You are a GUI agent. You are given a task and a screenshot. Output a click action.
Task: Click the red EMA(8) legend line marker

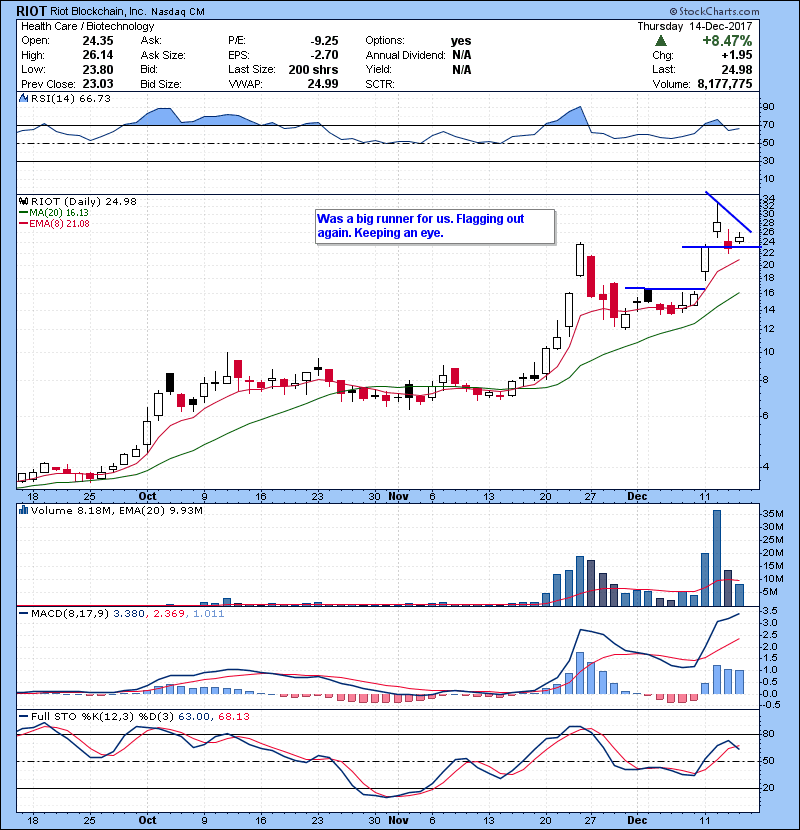coord(23,224)
